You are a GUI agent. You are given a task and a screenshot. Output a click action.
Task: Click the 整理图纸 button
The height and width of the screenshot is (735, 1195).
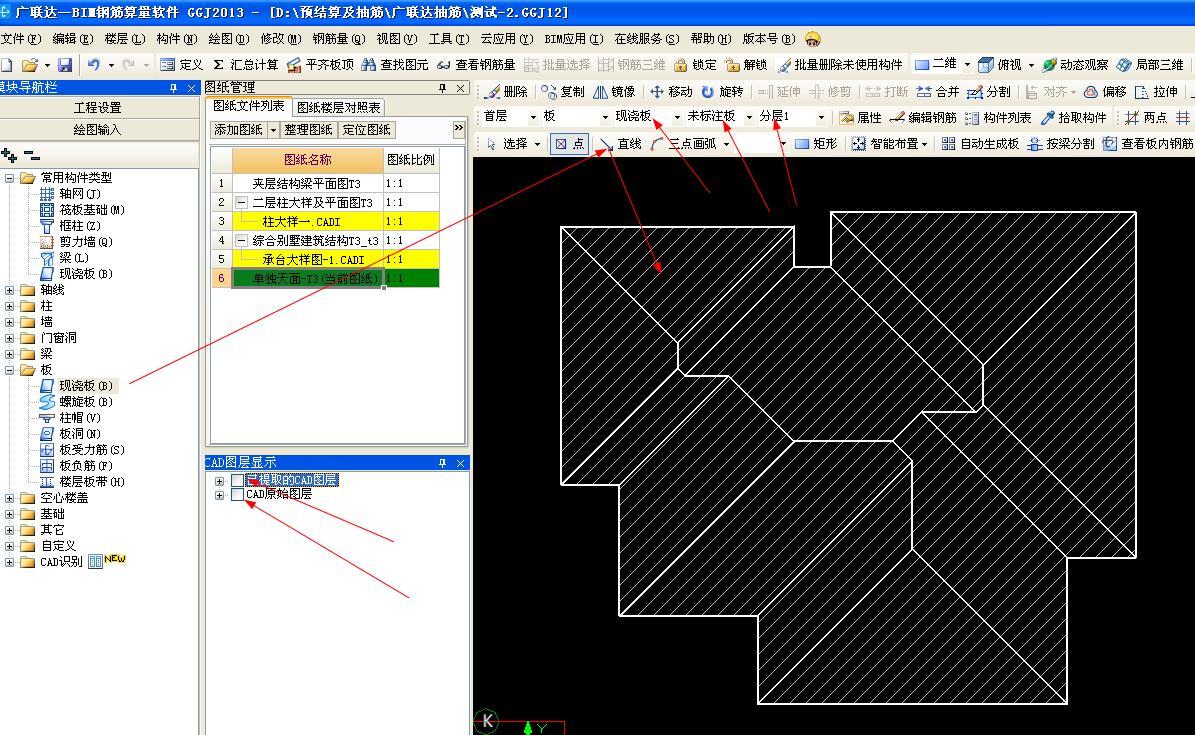click(309, 130)
